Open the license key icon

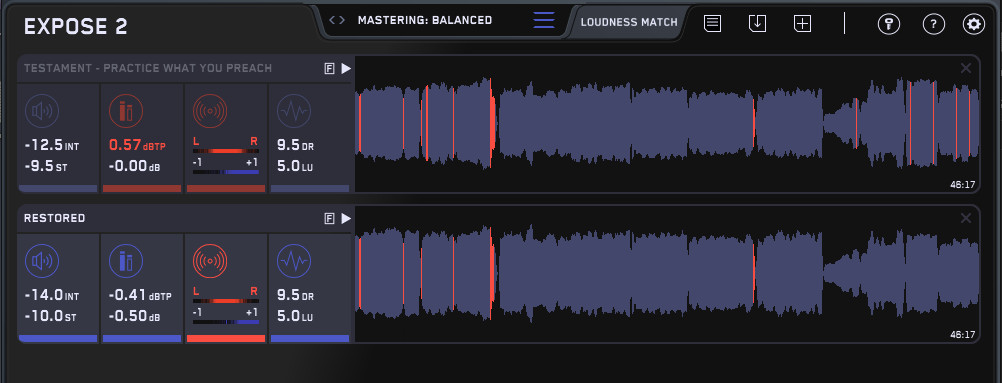888,24
